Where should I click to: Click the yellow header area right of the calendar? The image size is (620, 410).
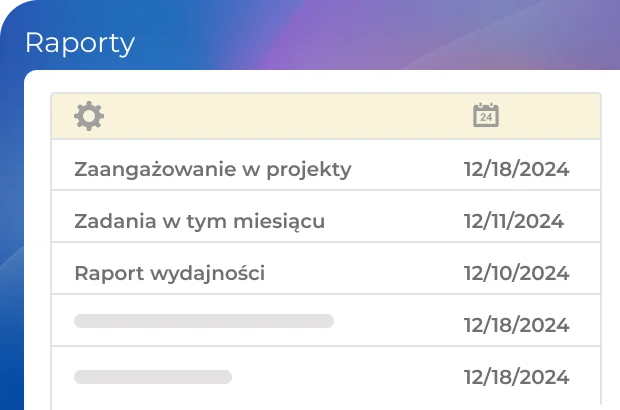pyautogui.click(x=550, y=116)
